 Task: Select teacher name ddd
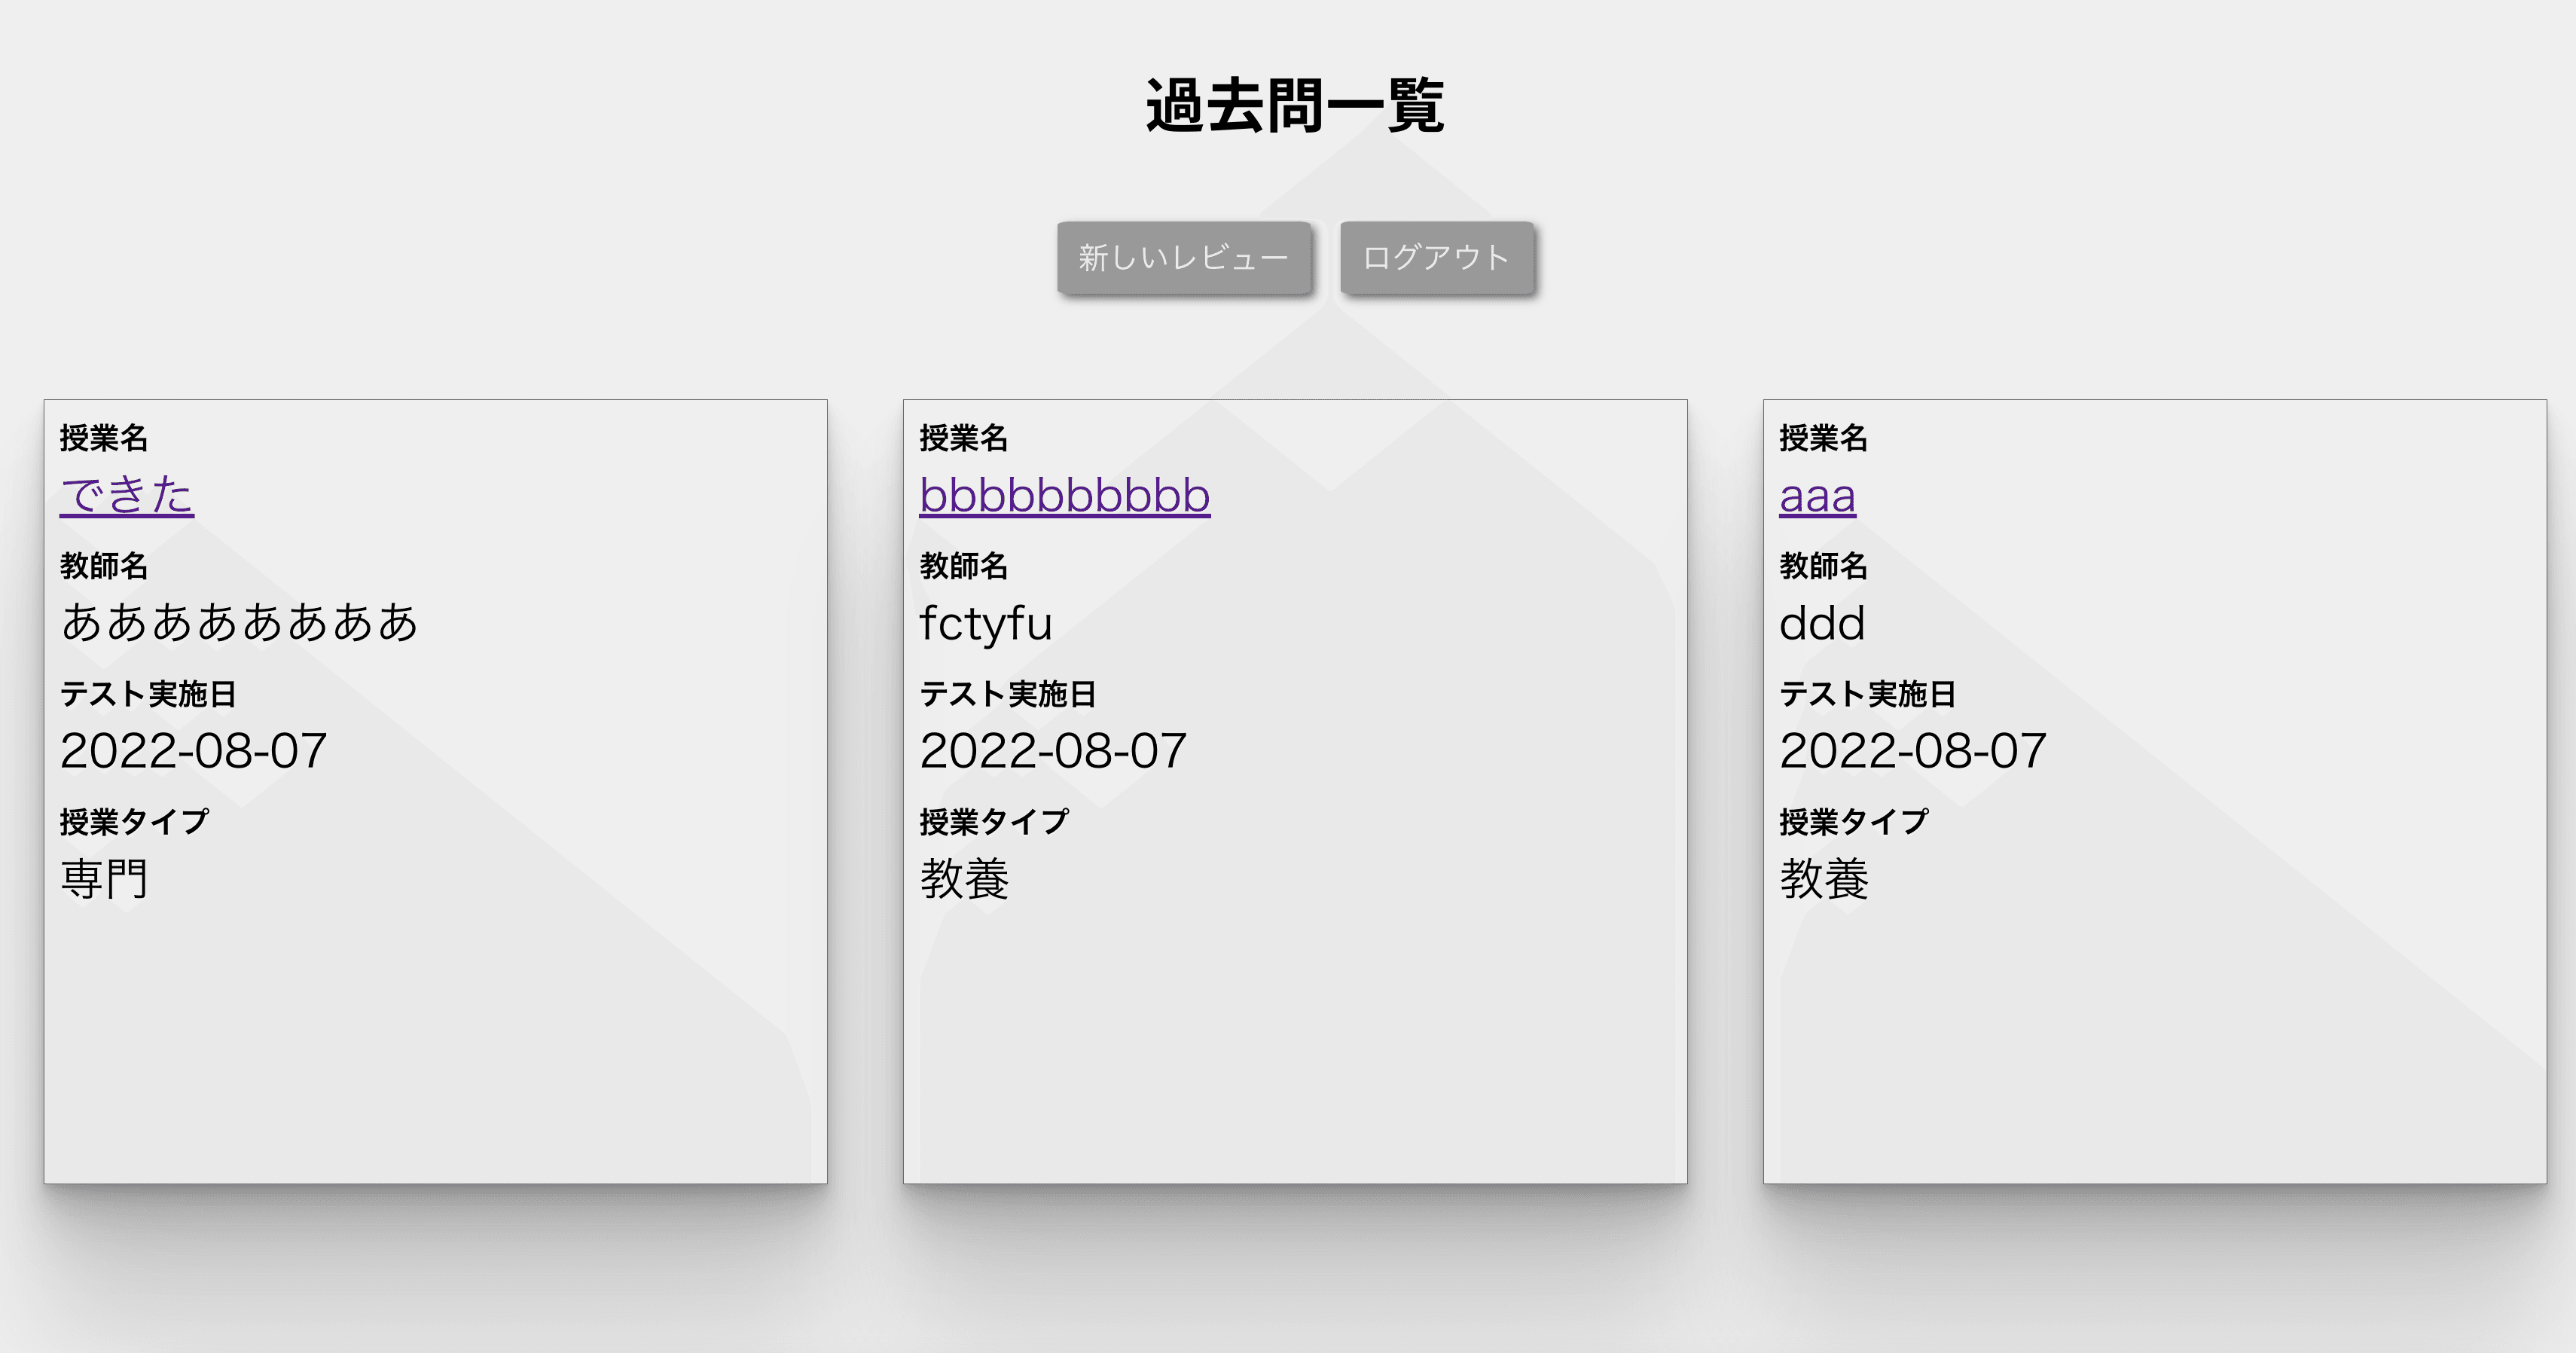pos(1822,623)
